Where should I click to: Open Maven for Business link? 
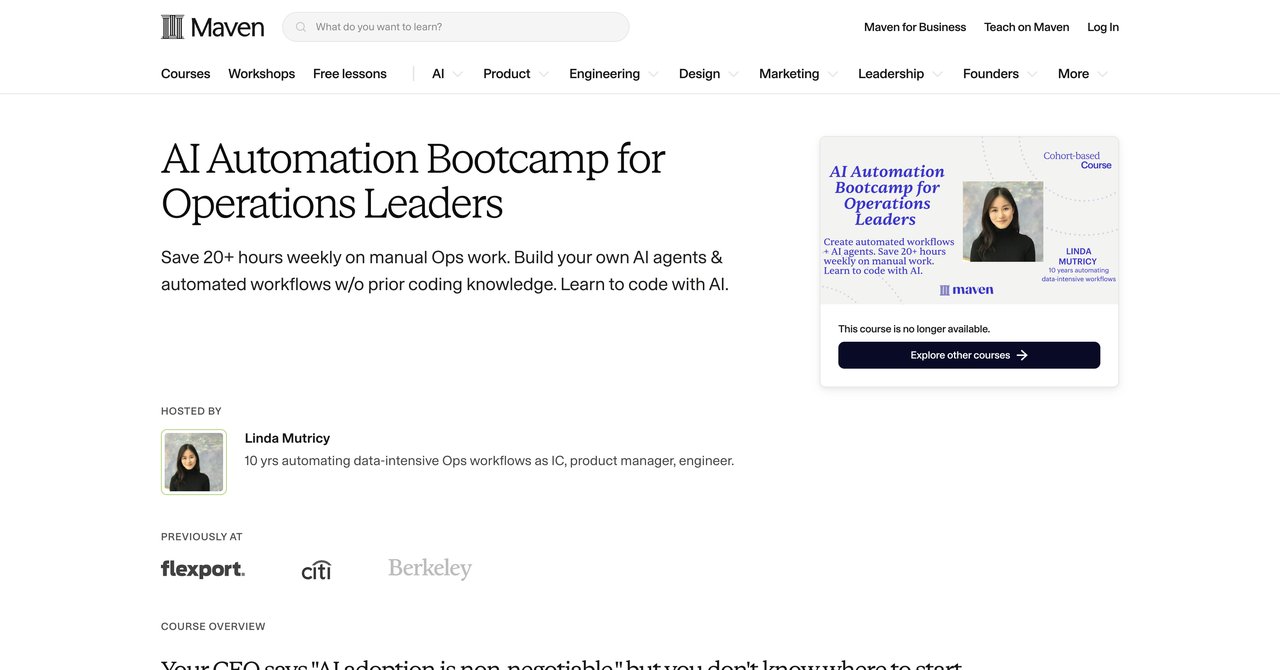point(915,27)
